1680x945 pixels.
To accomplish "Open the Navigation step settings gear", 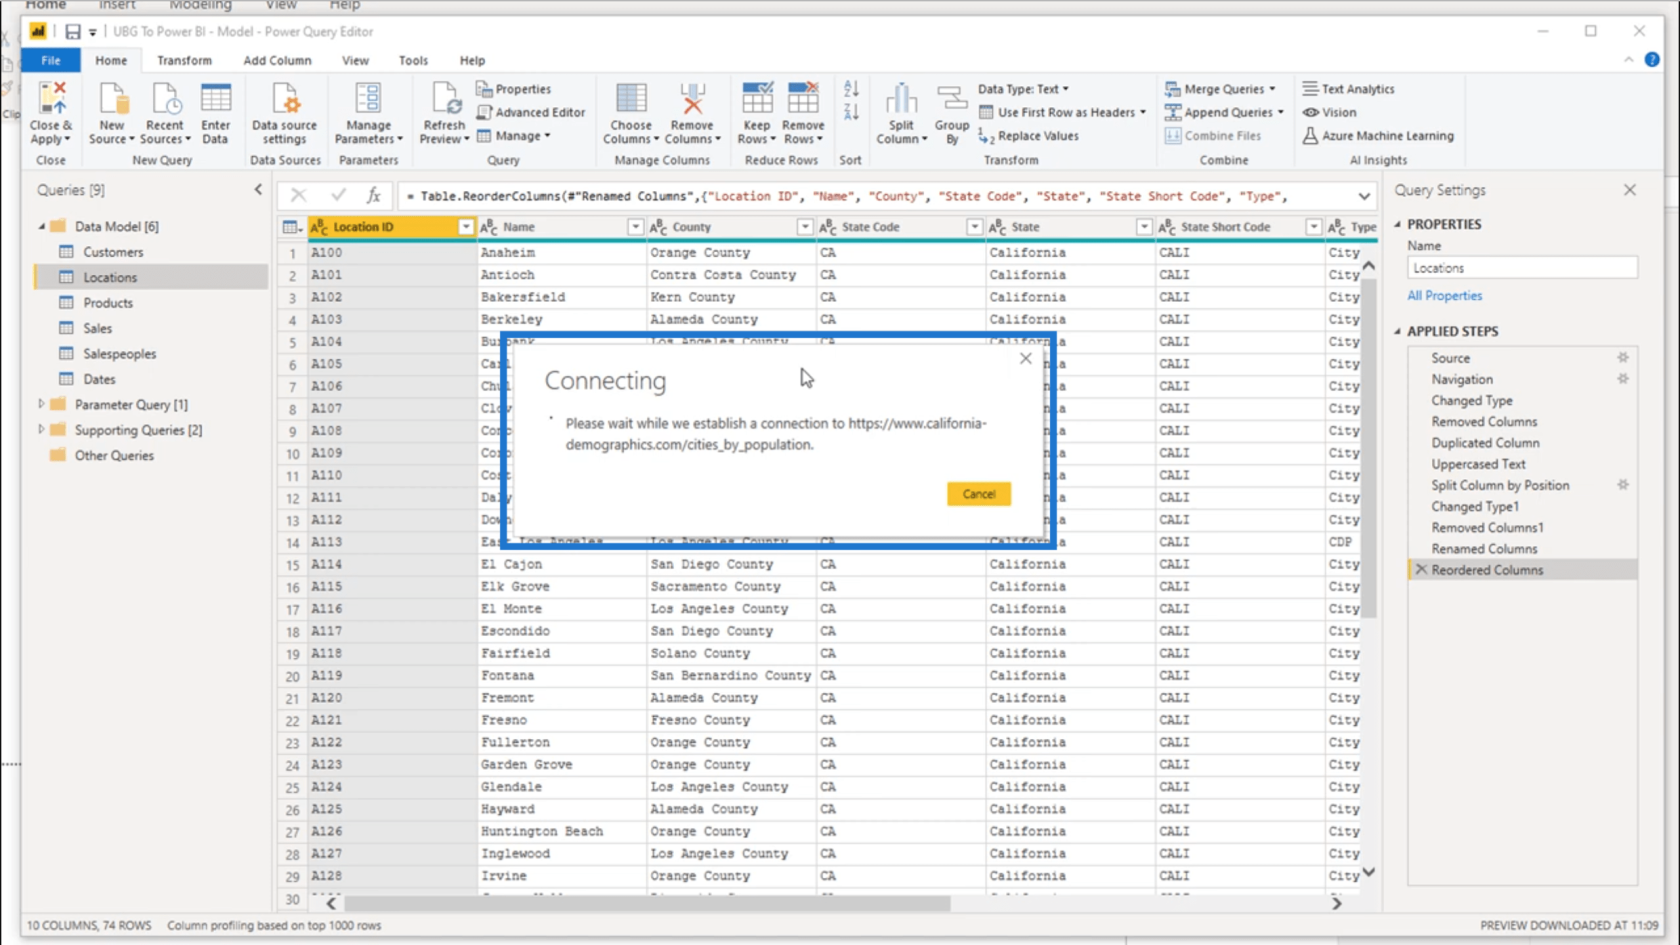I will [1623, 379].
